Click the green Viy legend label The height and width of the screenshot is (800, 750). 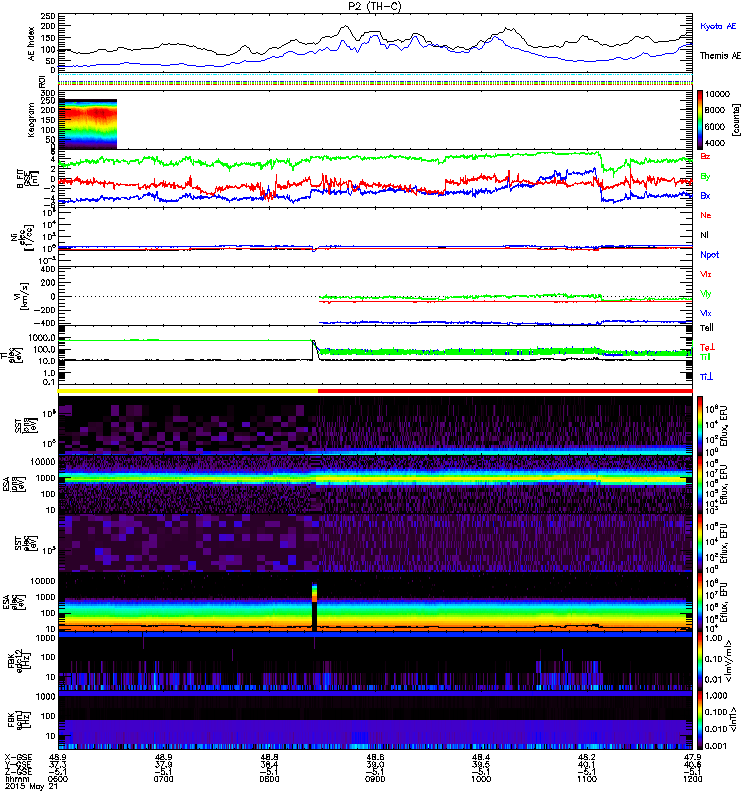tap(706, 294)
